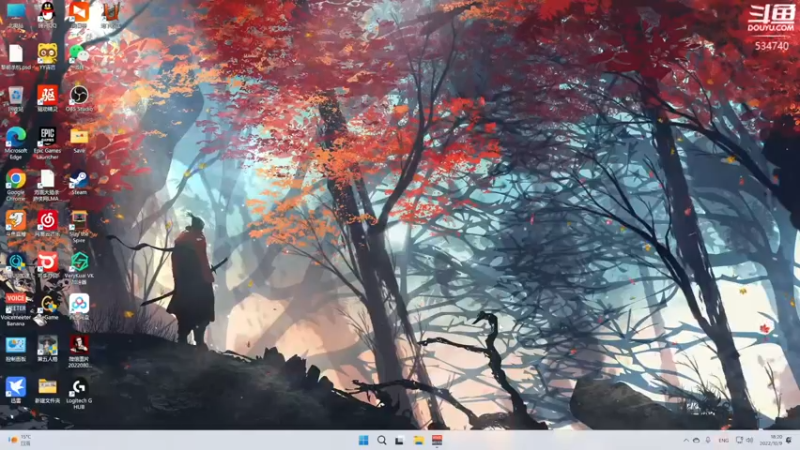Switch to the red running app on taskbar
Image resolution: width=800 pixels, height=450 pixels.
pyautogui.click(x=437, y=440)
